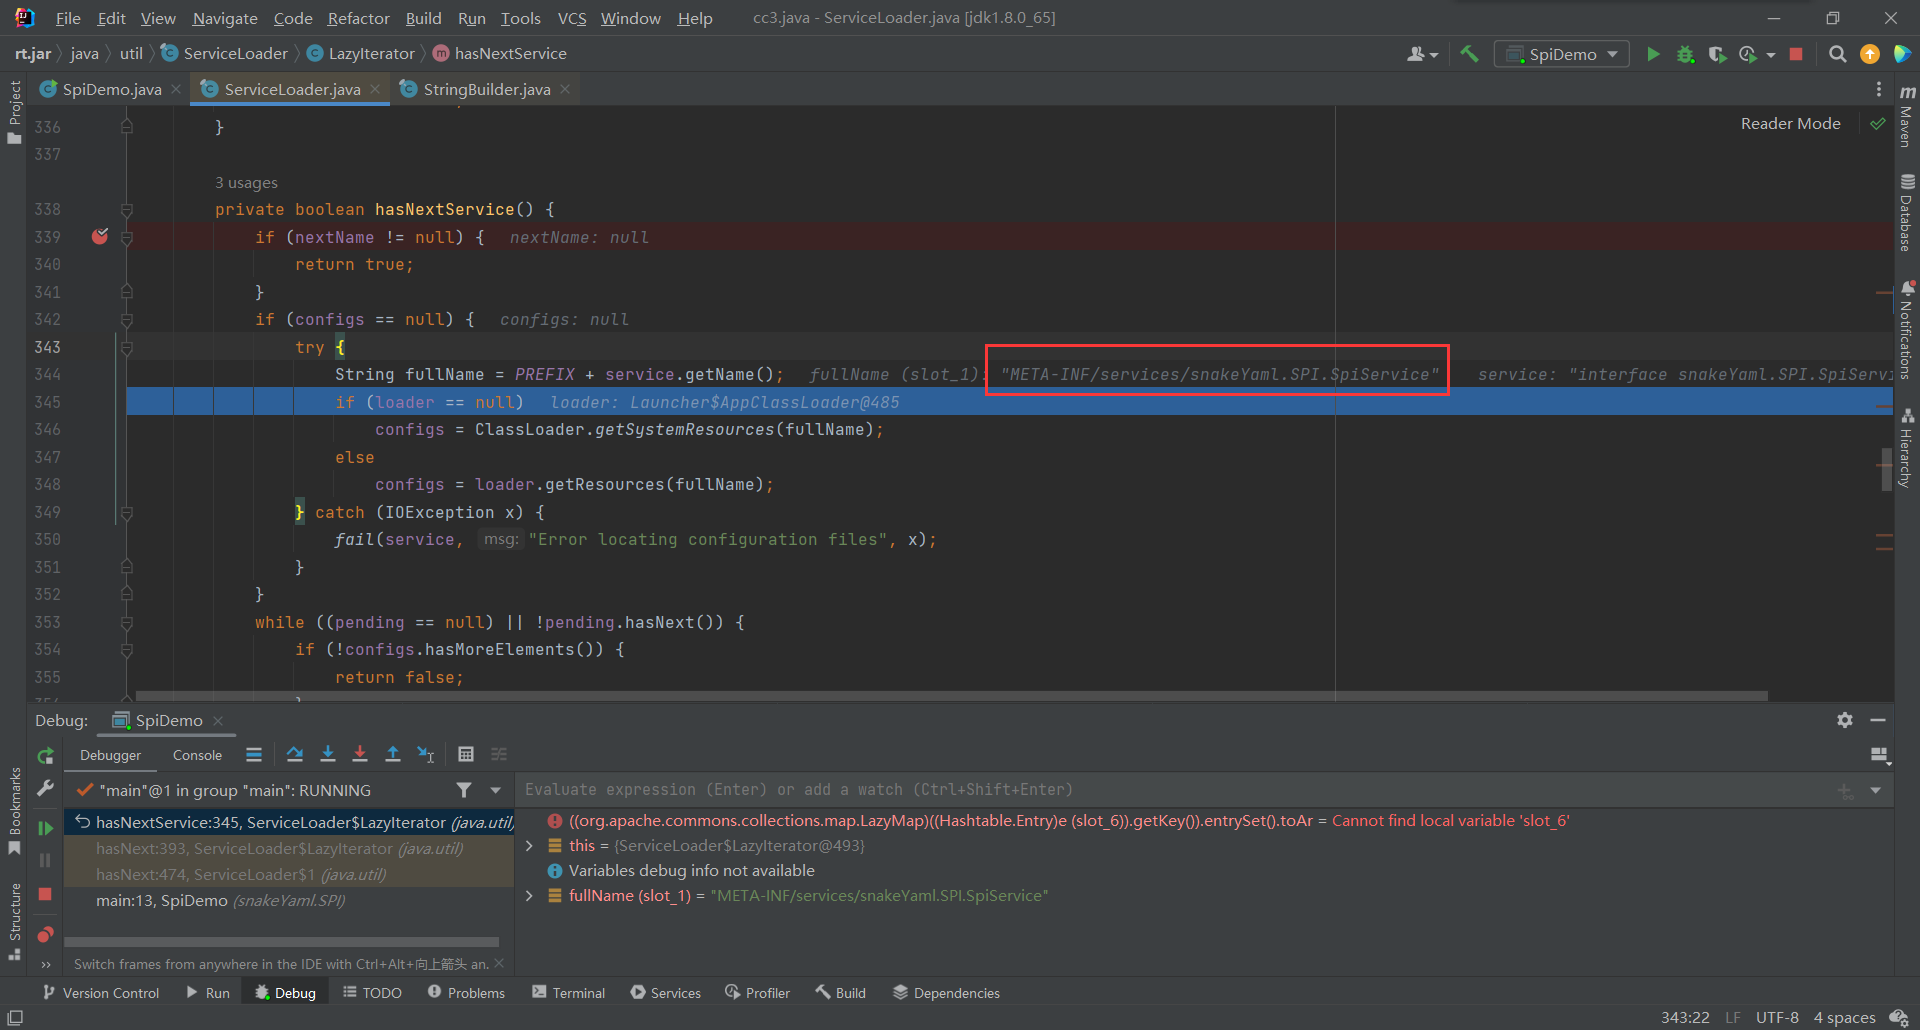Expand more debug toolbar actions chevrons
Image resolution: width=1920 pixels, height=1030 pixels.
point(45,964)
